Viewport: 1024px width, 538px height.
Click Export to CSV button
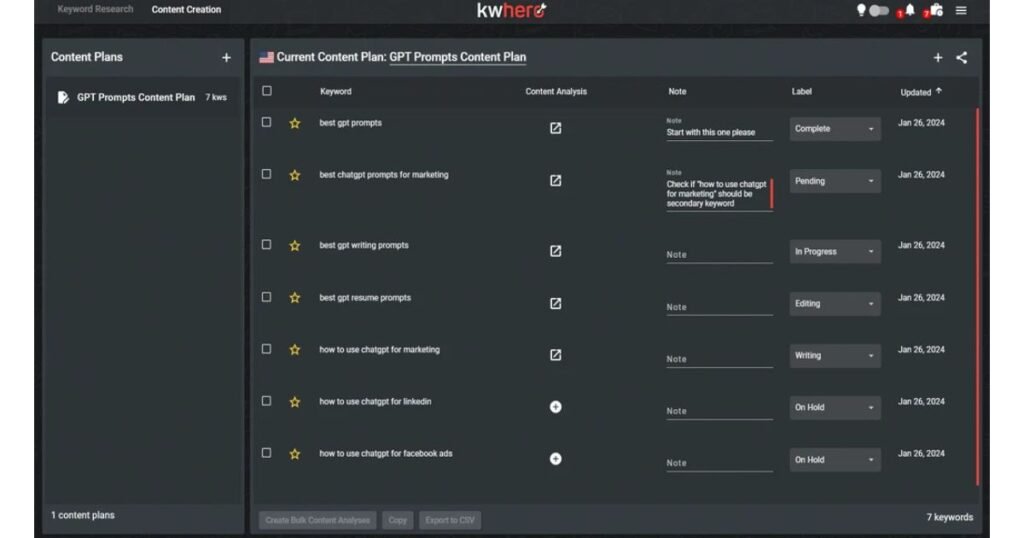pos(450,520)
